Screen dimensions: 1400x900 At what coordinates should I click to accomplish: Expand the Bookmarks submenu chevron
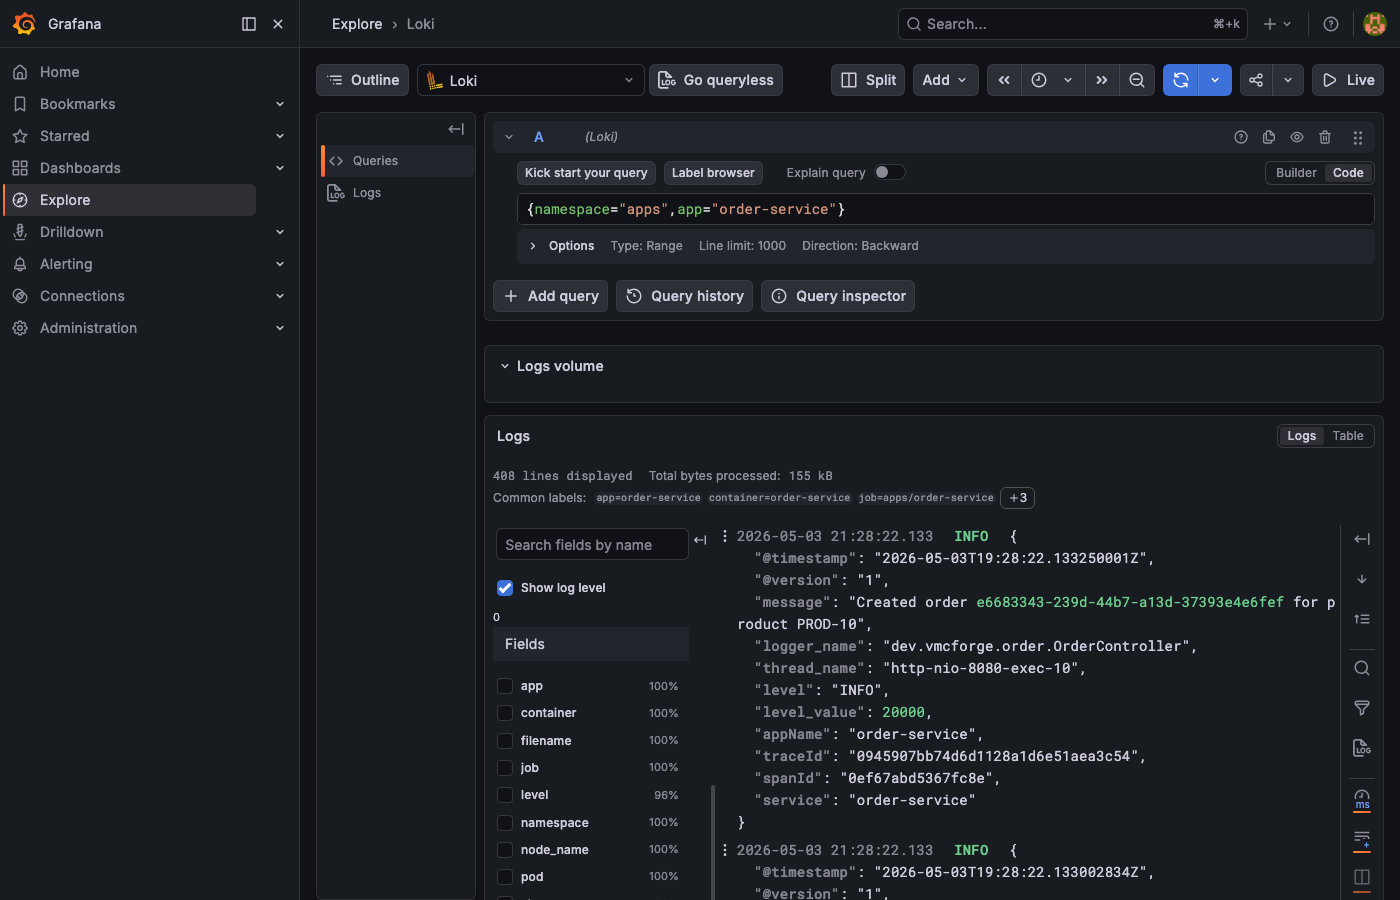[280, 104]
